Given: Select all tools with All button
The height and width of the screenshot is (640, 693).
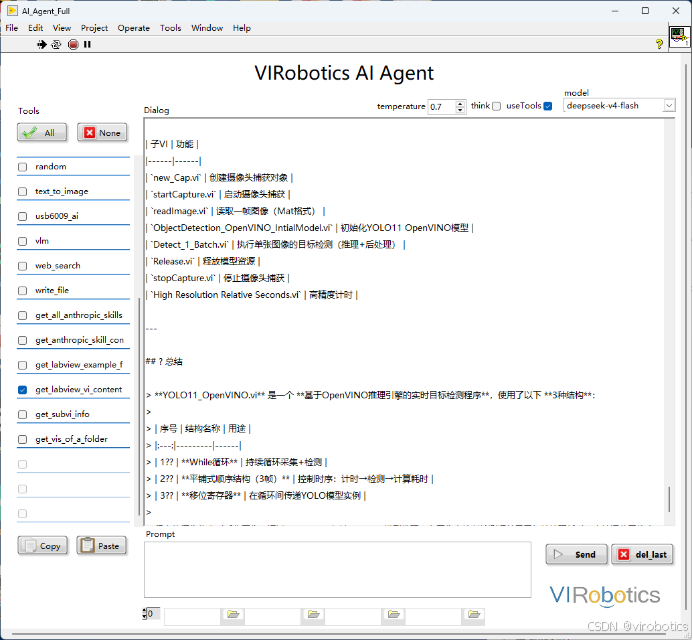Looking at the screenshot, I should click(x=42, y=133).
